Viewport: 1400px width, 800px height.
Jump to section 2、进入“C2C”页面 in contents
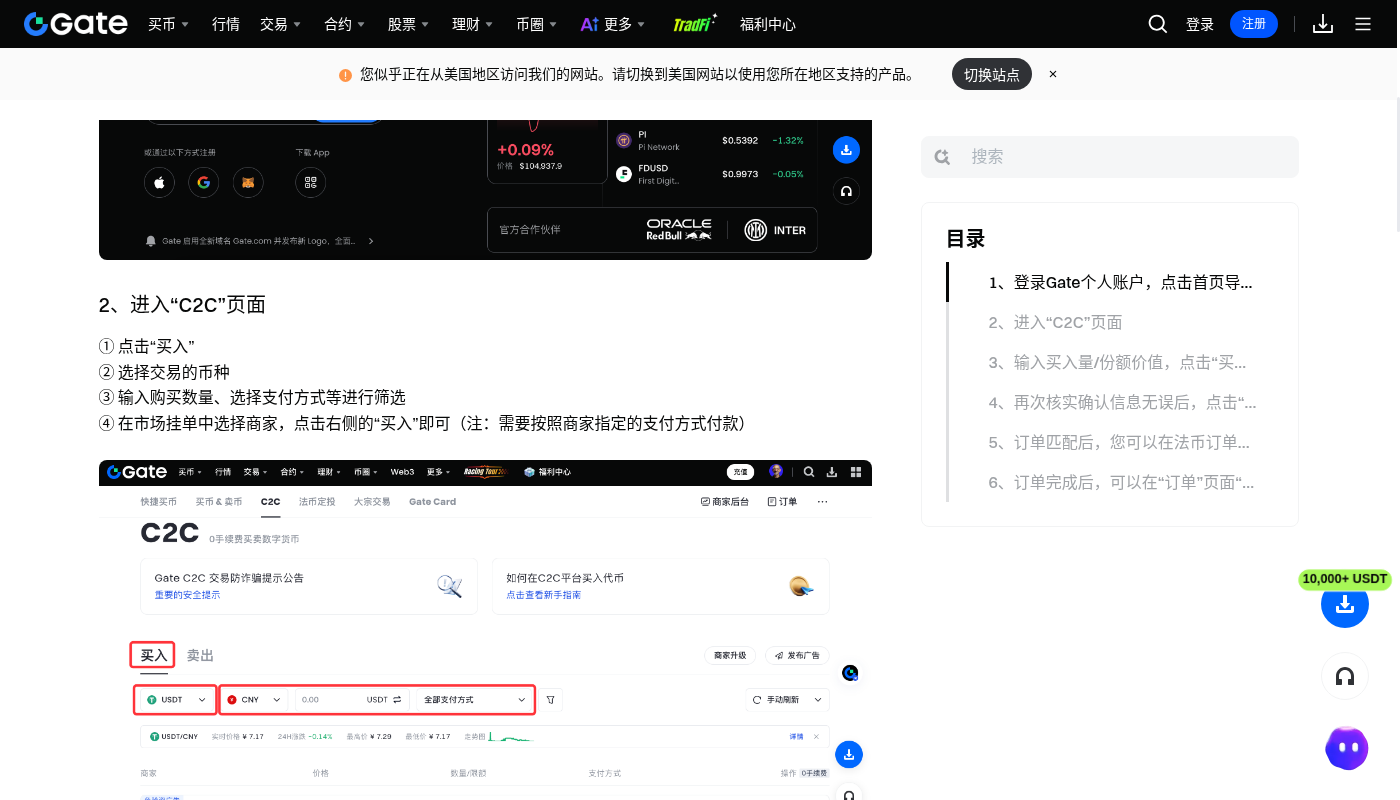(x=1055, y=322)
